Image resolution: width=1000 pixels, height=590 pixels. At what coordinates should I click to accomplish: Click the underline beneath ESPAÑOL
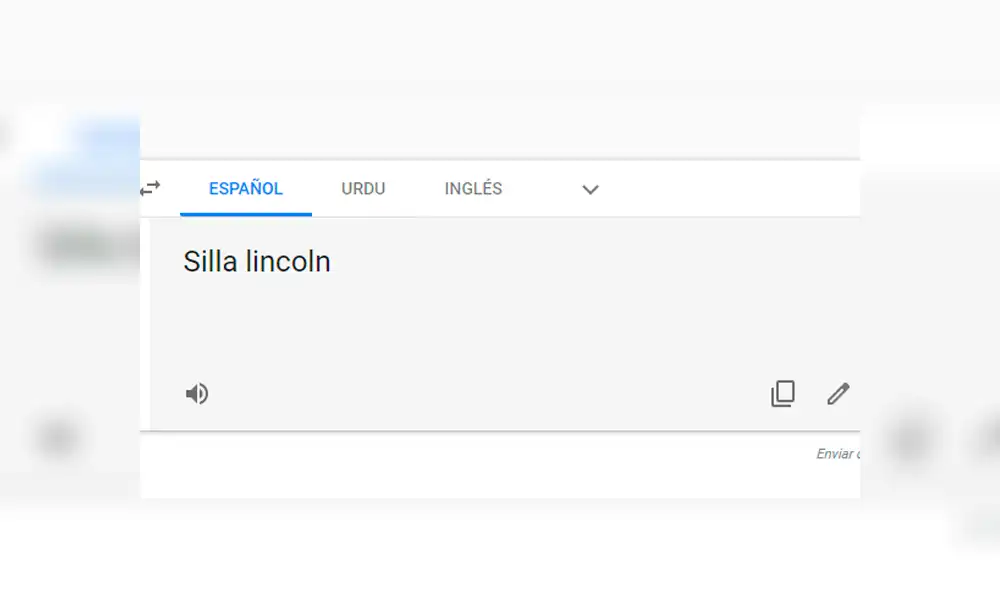pyautogui.click(x=245, y=211)
